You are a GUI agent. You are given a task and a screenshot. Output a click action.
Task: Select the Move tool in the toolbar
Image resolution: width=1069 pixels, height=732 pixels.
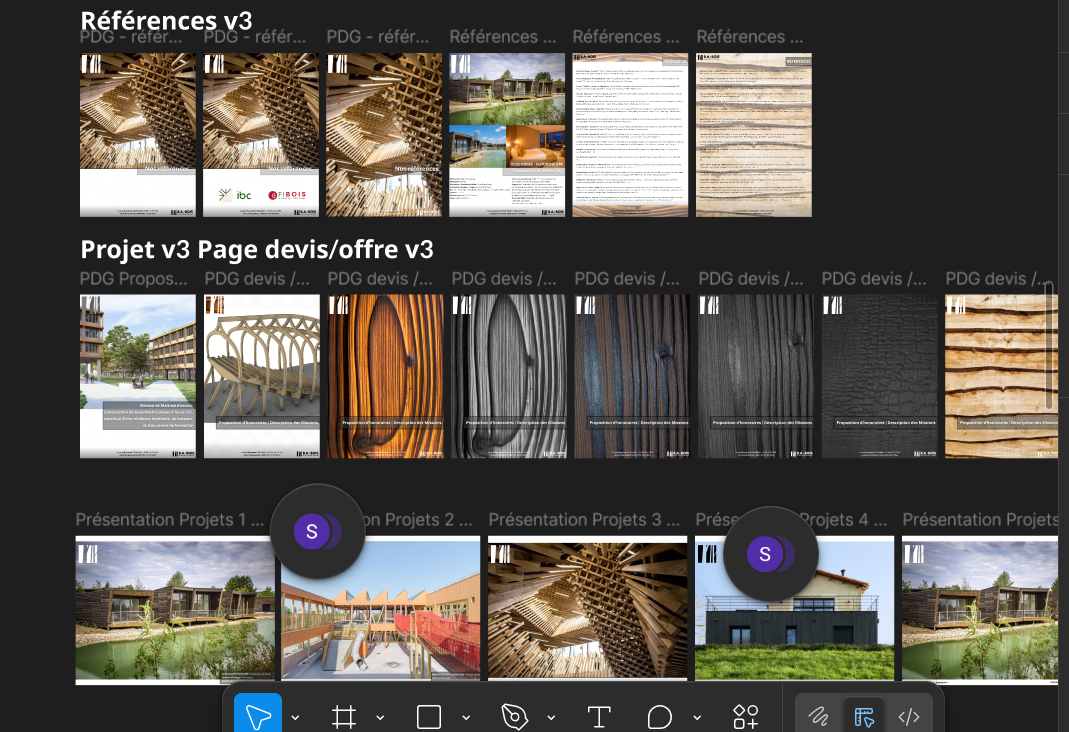pyautogui.click(x=258, y=716)
